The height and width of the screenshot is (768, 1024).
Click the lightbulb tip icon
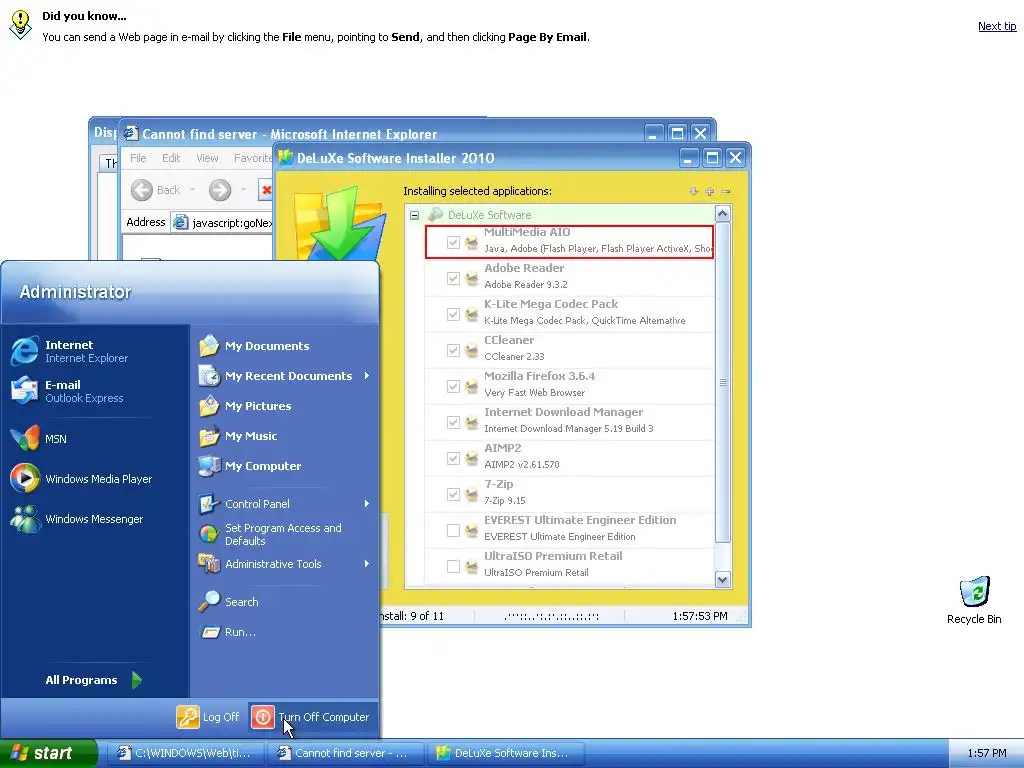coord(21,24)
